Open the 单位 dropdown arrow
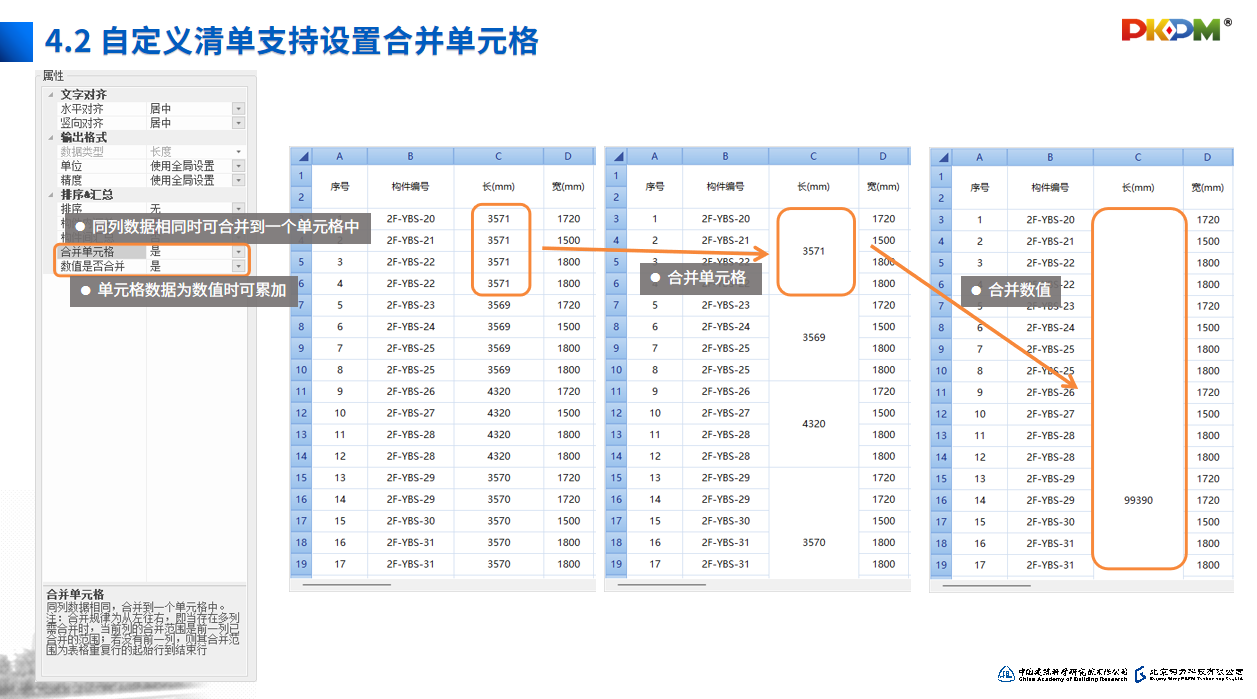Screen dimensions: 1257x699 tap(238, 166)
